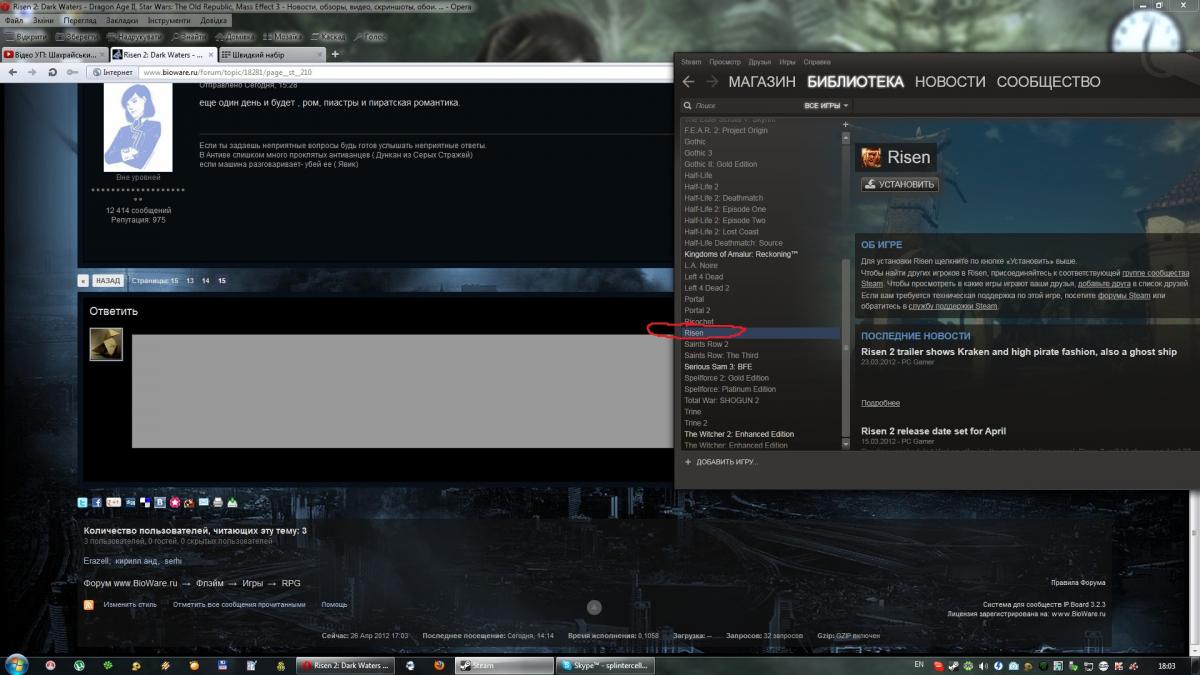This screenshot has width=1200, height=675.
Task: Switch to the НОВОСТИ tab in Steam
Action: click(x=950, y=82)
